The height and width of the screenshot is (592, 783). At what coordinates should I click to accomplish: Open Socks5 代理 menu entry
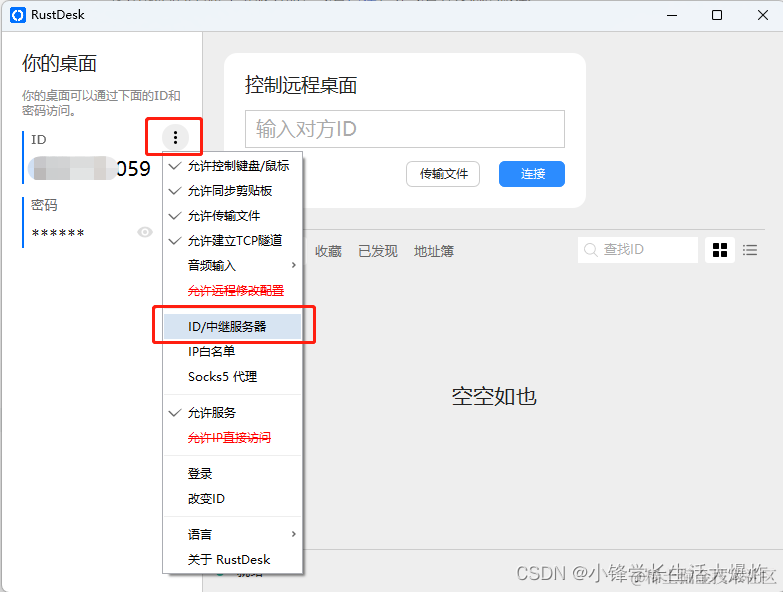[x=233, y=376]
